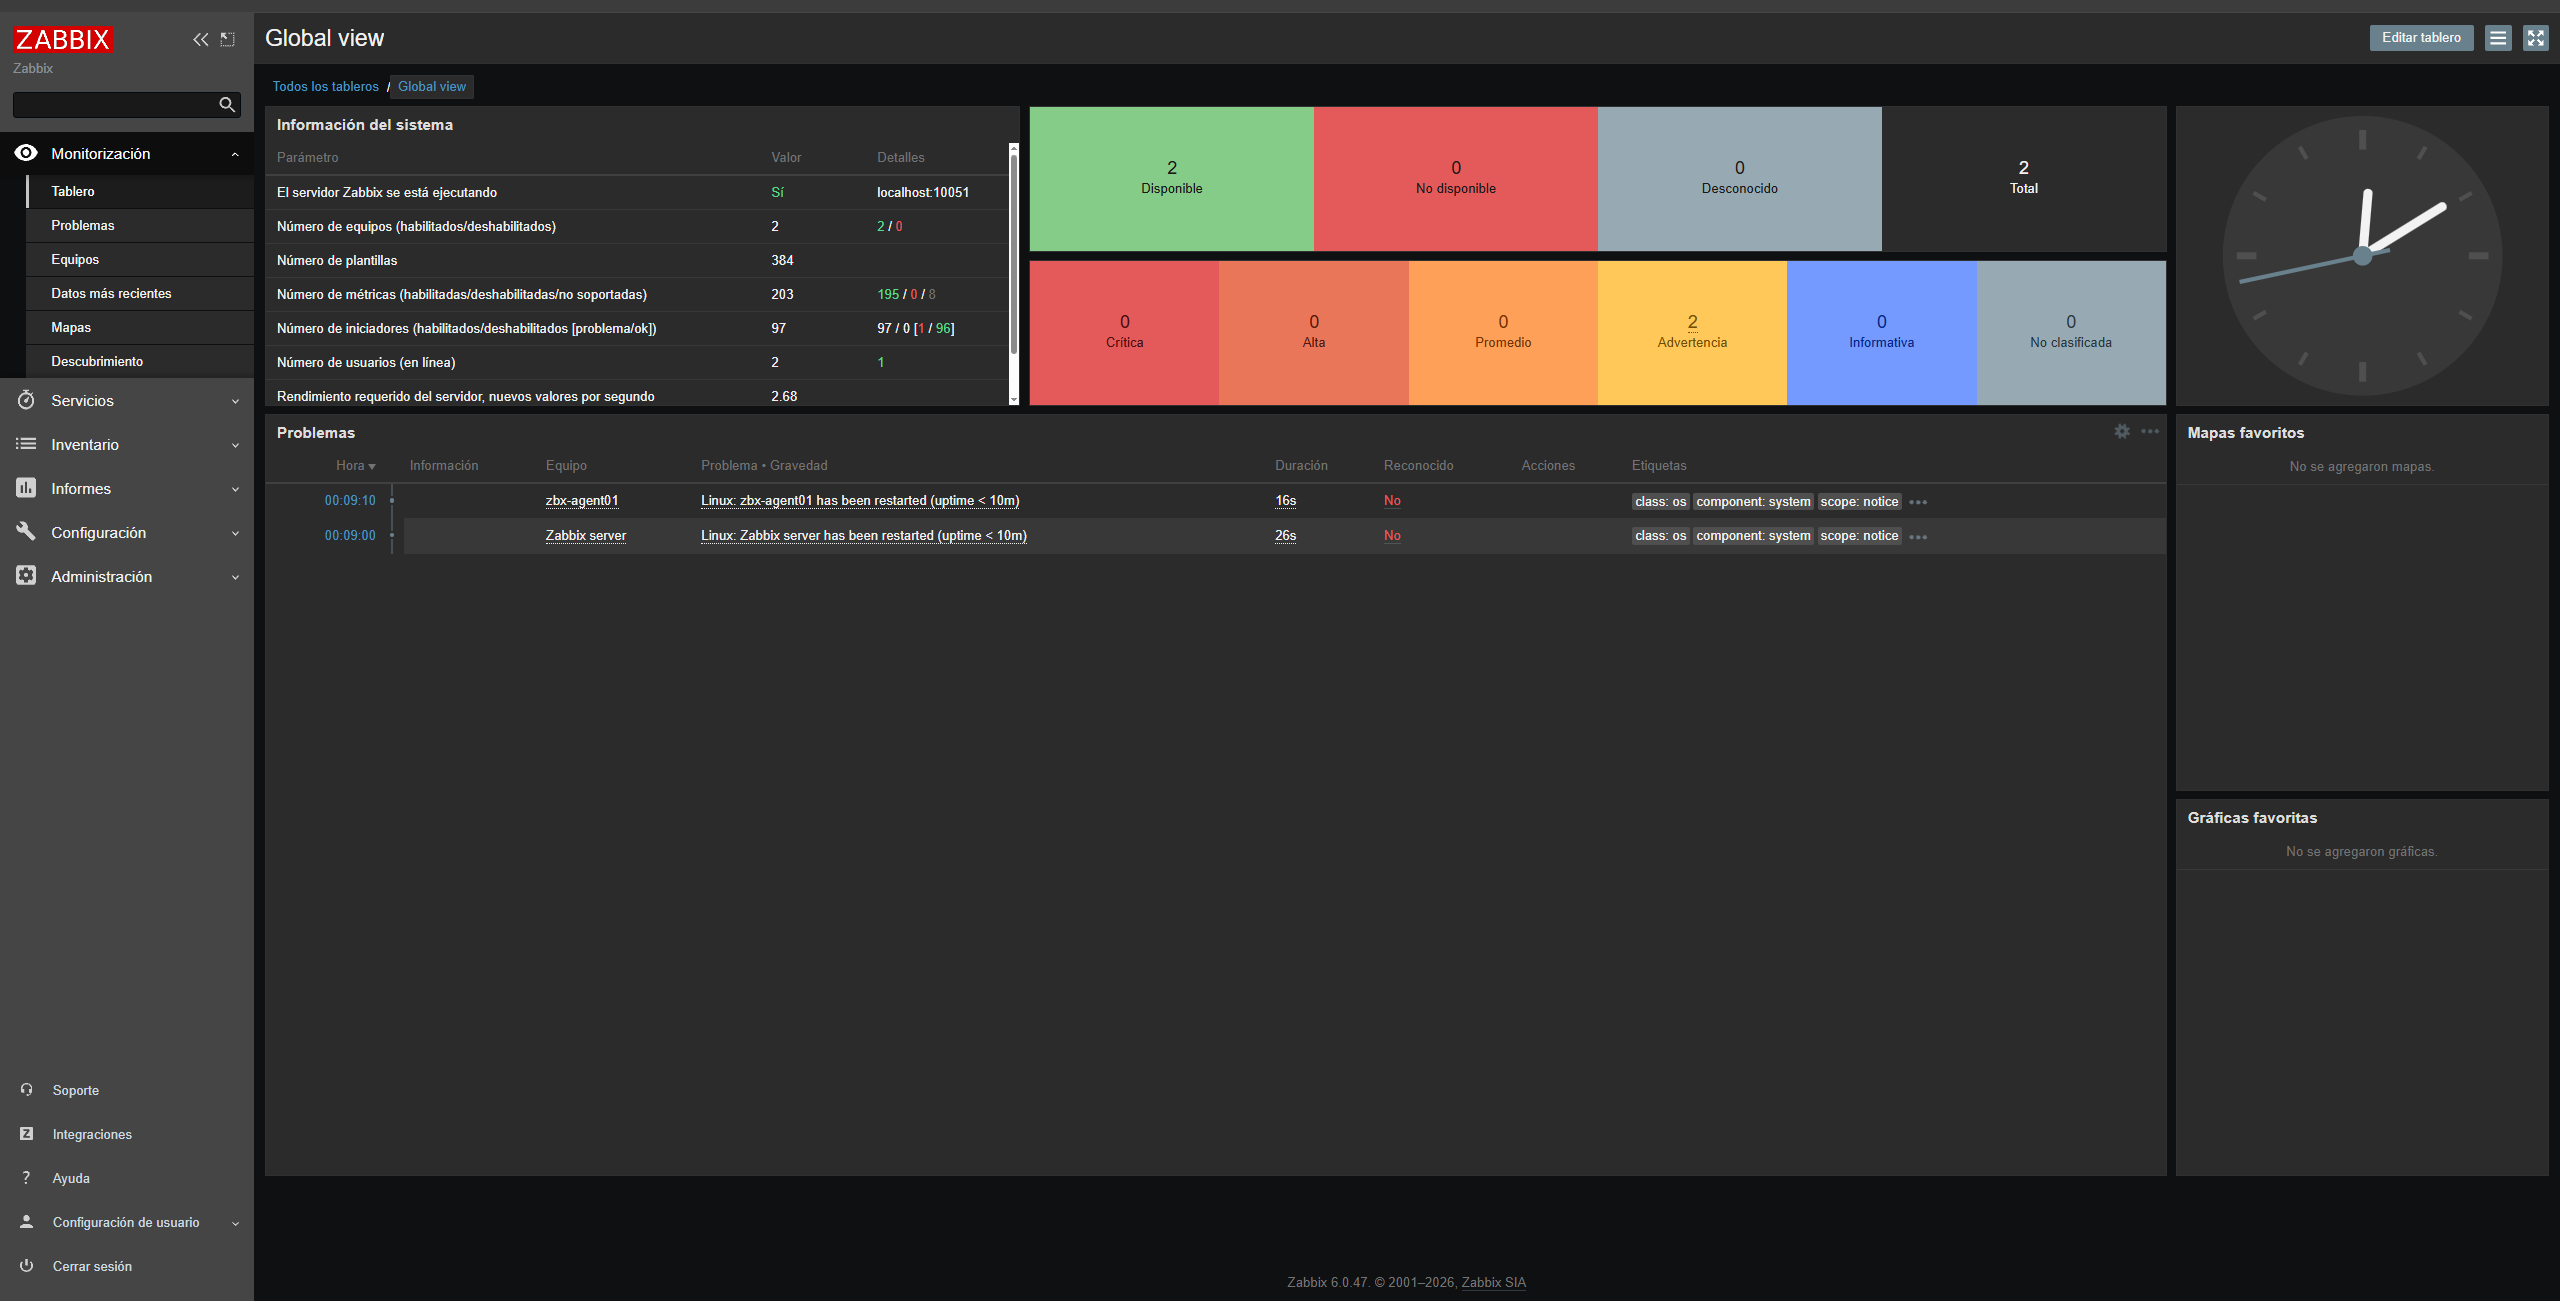Screen dimensions: 2560x1301
Task: Open the Problemas widget three-dot menu
Action: tap(2150, 431)
